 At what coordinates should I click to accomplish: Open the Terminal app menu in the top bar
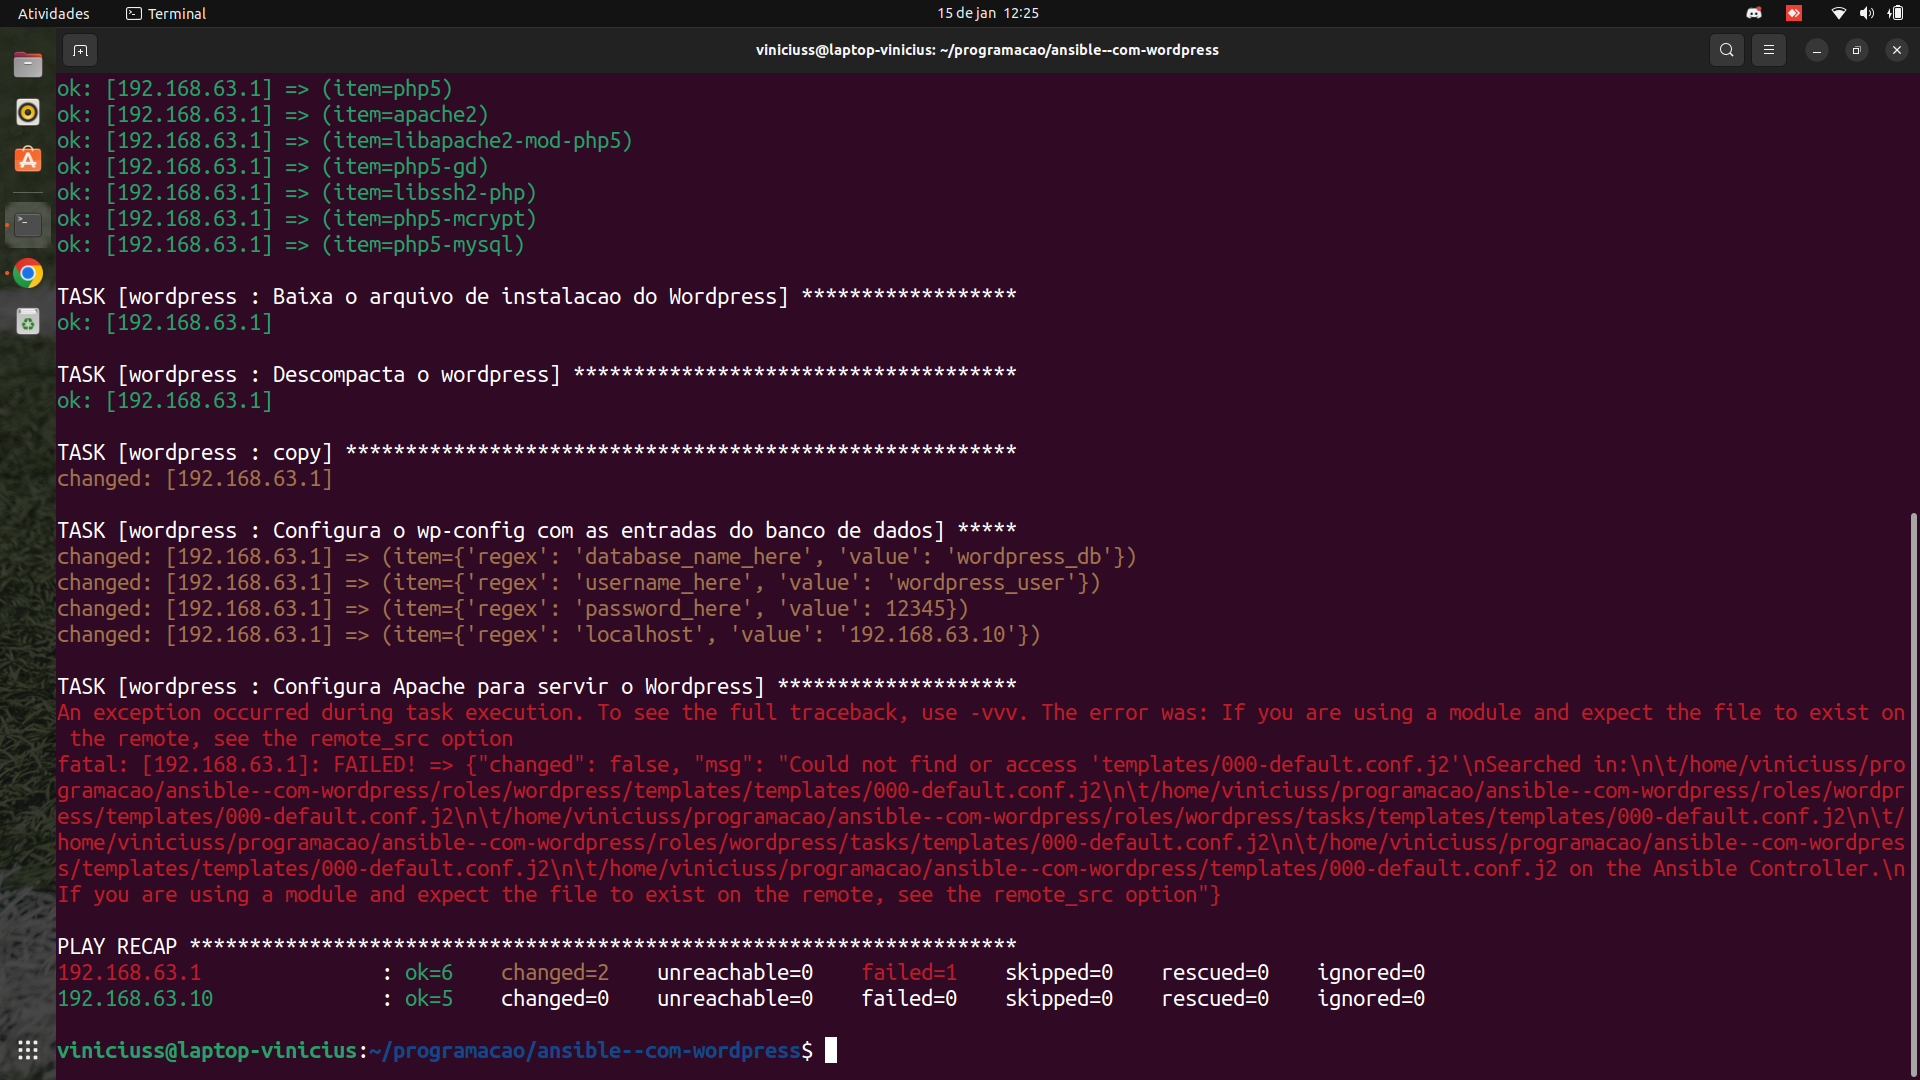pyautogui.click(x=166, y=13)
